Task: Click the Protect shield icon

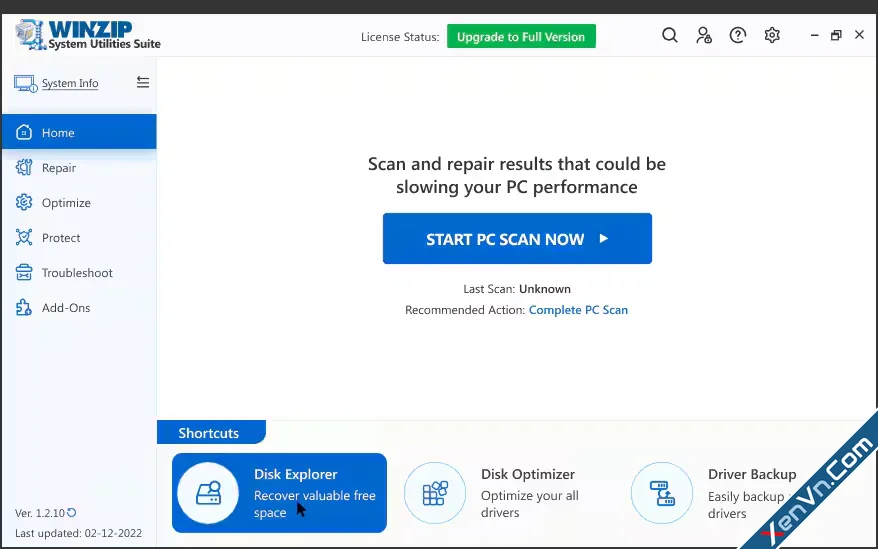Action: click(x=24, y=238)
